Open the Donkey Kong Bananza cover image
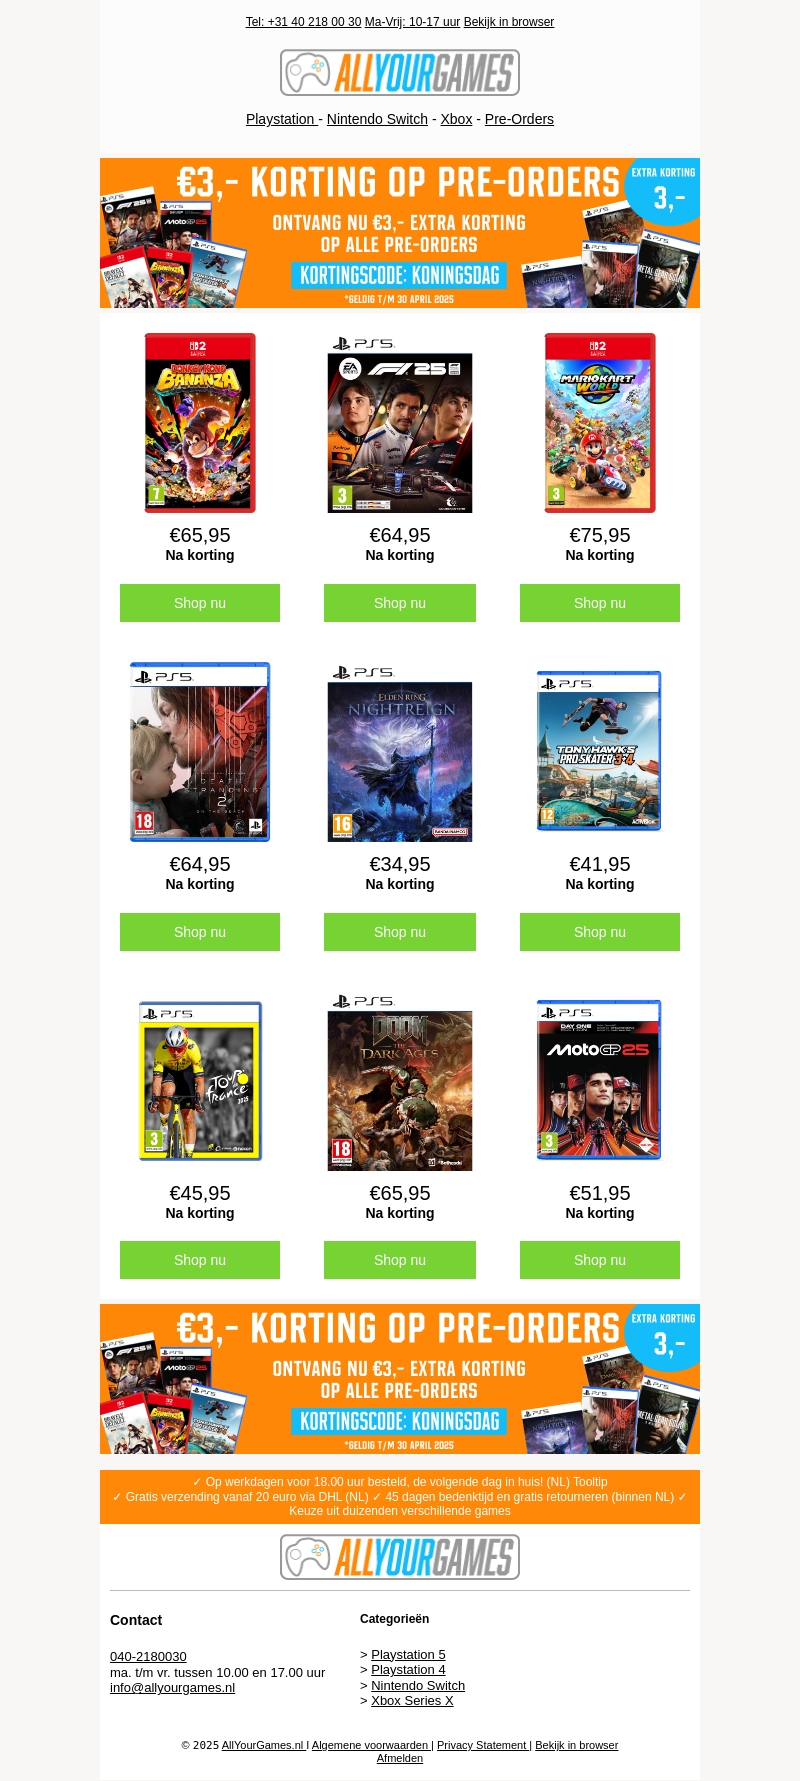Image resolution: width=800 pixels, height=1781 pixels. (200, 423)
